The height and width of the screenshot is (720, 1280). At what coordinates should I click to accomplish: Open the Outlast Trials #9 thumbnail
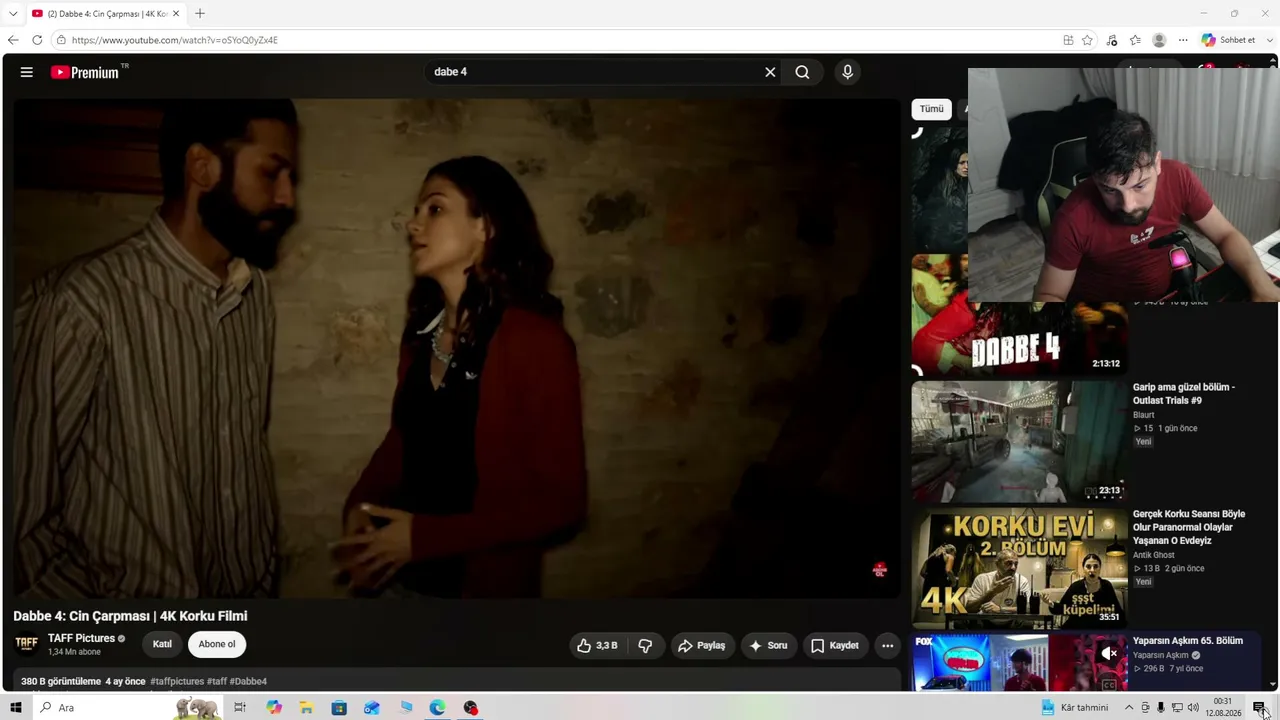1019,441
